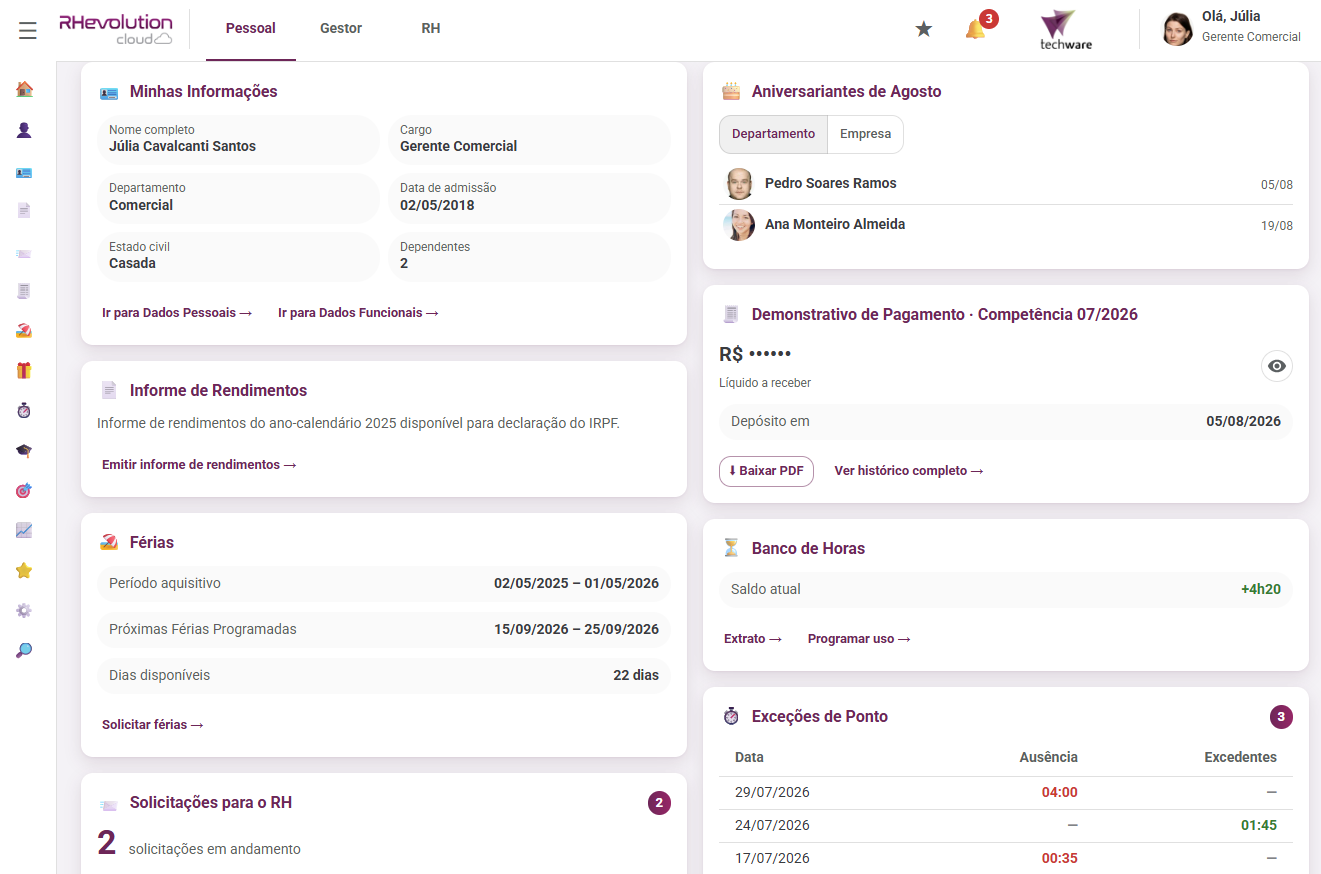The width and height of the screenshot is (1321, 874).
Task: Open the receipt document sidebar icon
Action: 25,291
